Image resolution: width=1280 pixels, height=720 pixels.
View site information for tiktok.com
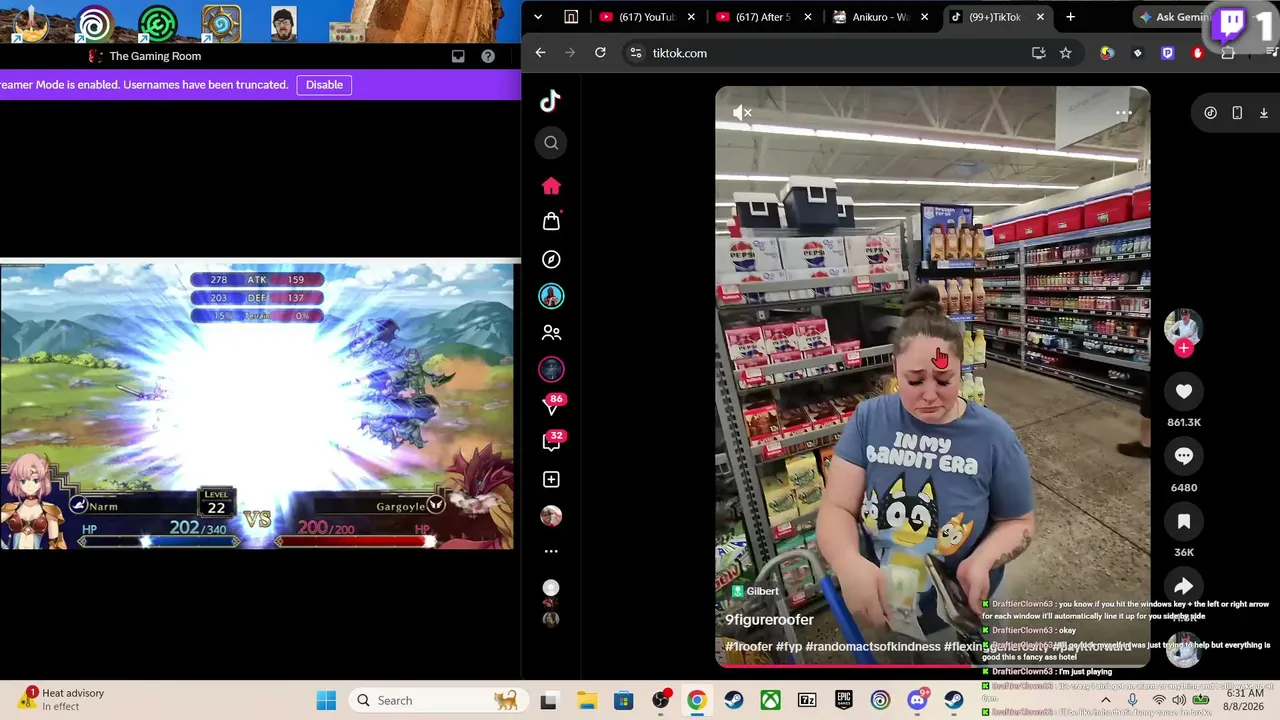tap(636, 53)
